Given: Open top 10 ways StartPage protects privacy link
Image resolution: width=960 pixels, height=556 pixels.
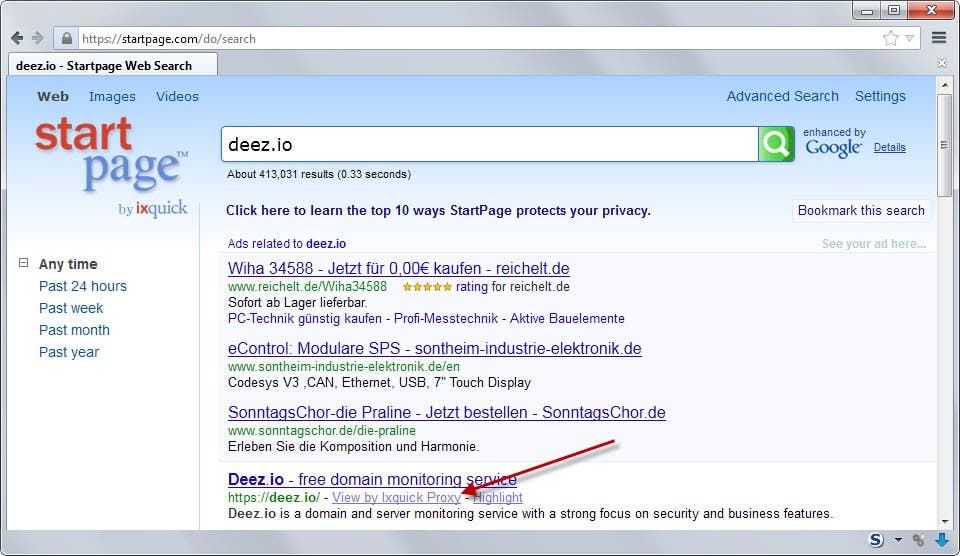Looking at the screenshot, I should [438, 211].
